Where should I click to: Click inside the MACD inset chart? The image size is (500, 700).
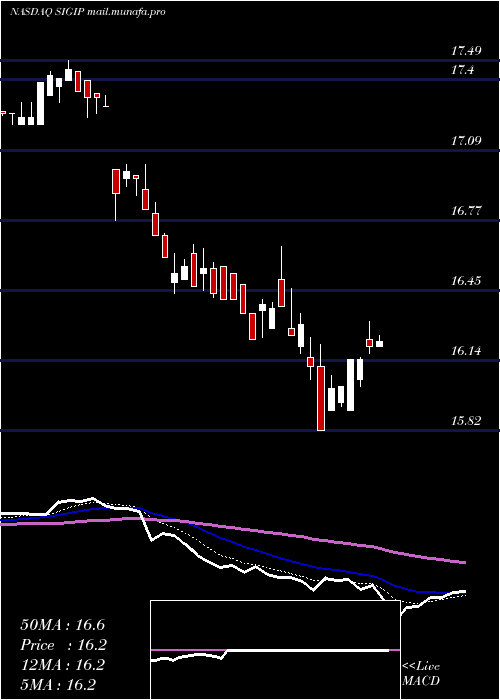tap(275, 650)
